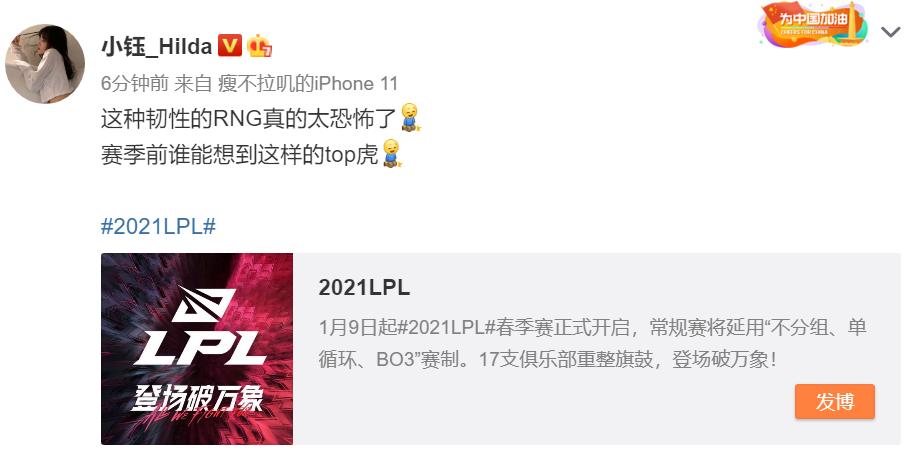Click the post text 赛季前谁能想到这样的top虎
921x451 pixels.
(240, 155)
